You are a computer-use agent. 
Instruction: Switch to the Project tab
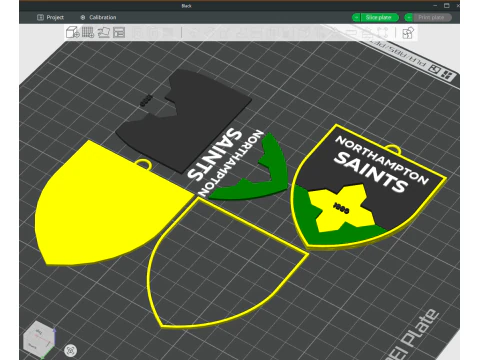point(50,17)
